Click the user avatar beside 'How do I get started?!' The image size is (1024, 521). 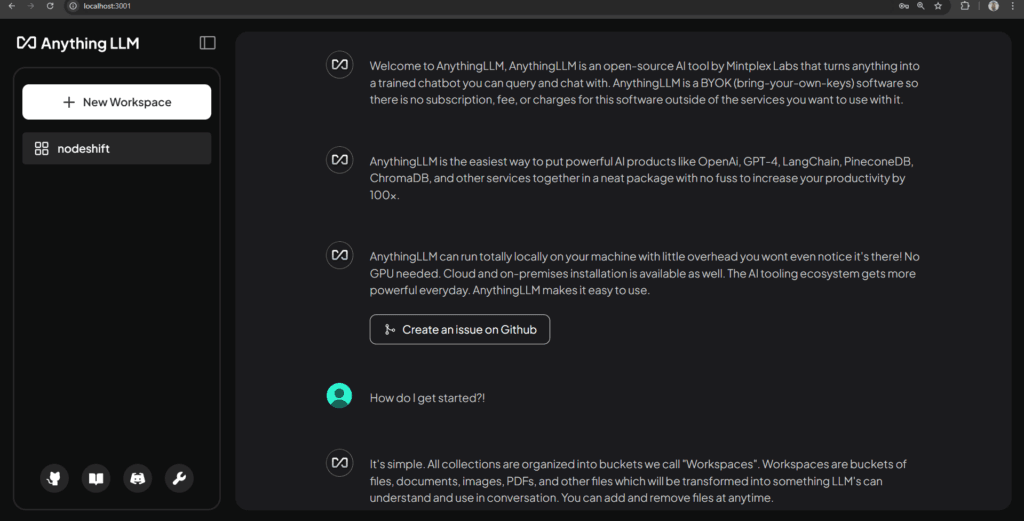340,396
